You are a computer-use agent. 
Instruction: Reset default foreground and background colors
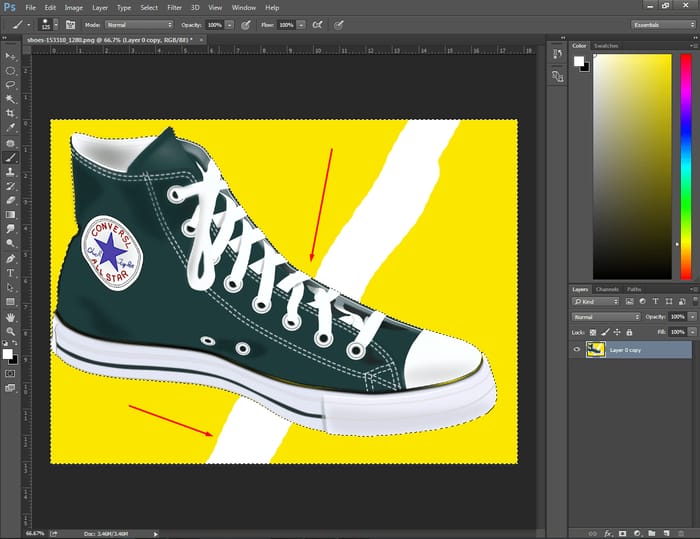(5, 343)
